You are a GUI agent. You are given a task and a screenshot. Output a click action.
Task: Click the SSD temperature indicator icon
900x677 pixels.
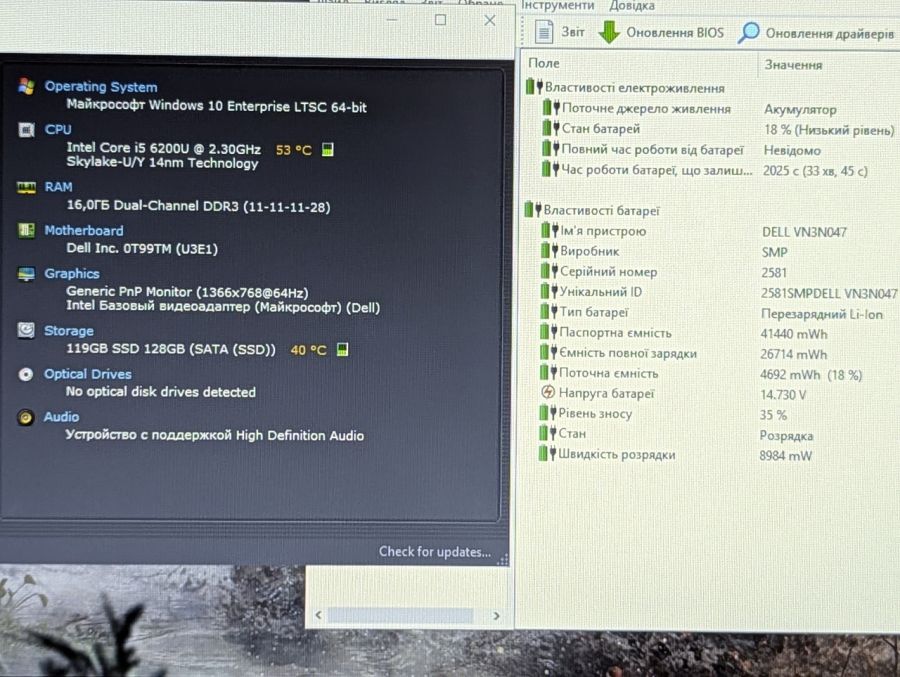342,349
